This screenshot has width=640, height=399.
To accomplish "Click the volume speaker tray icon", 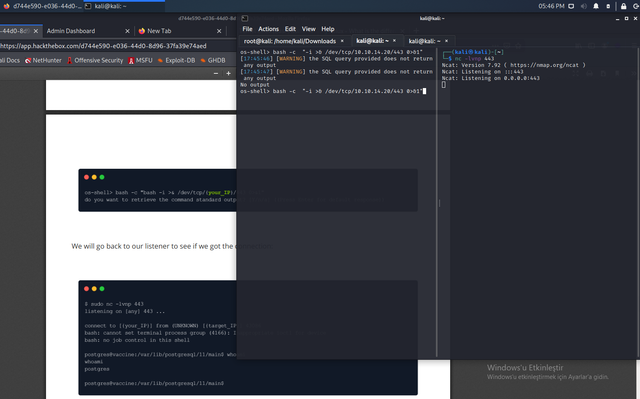I will (x=584, y=6).
